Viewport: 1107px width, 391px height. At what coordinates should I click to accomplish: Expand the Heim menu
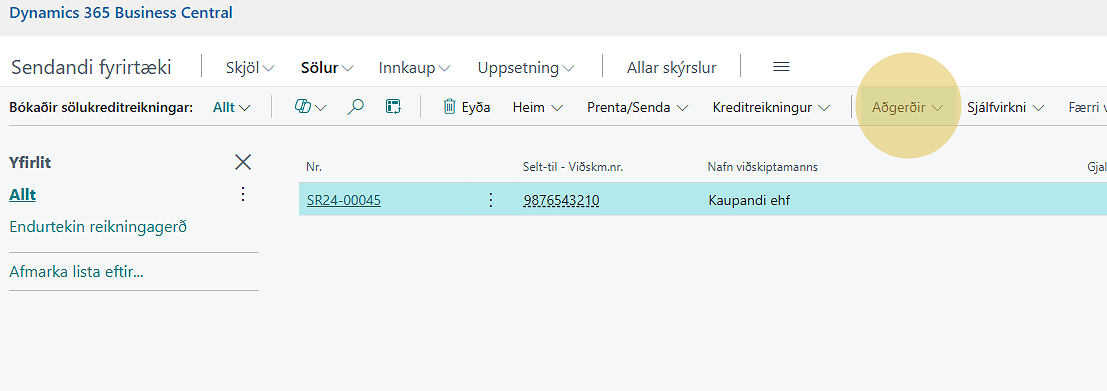click(x=538, y=108)
